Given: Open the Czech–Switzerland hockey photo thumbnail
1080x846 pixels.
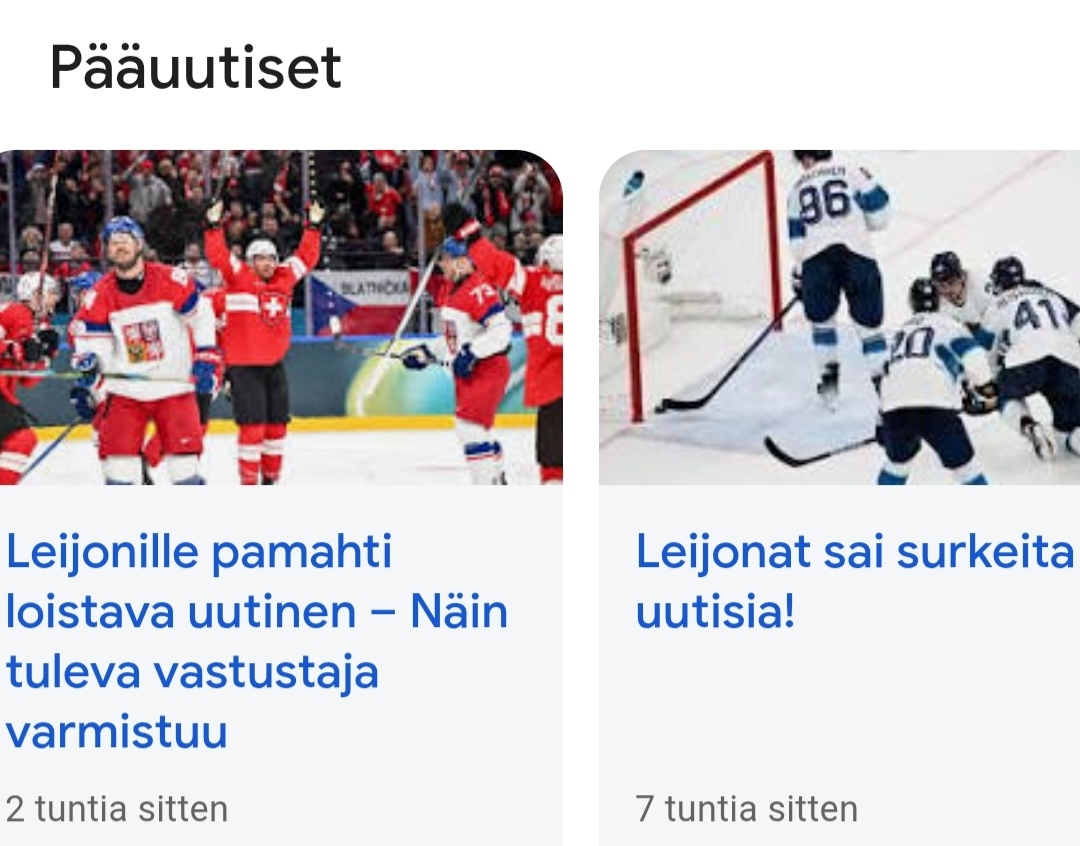Looking at the screenshot, I should (x=280, y=317).
